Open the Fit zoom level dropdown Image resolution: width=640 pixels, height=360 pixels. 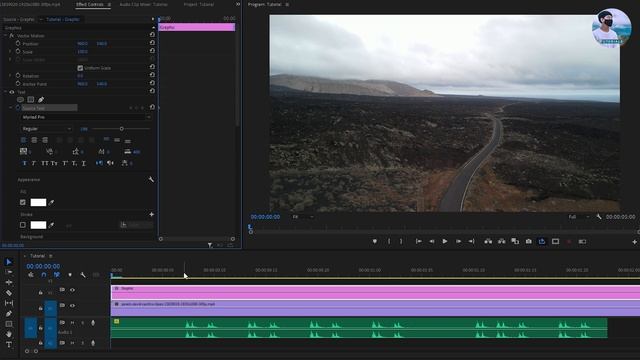click(303, 217)
